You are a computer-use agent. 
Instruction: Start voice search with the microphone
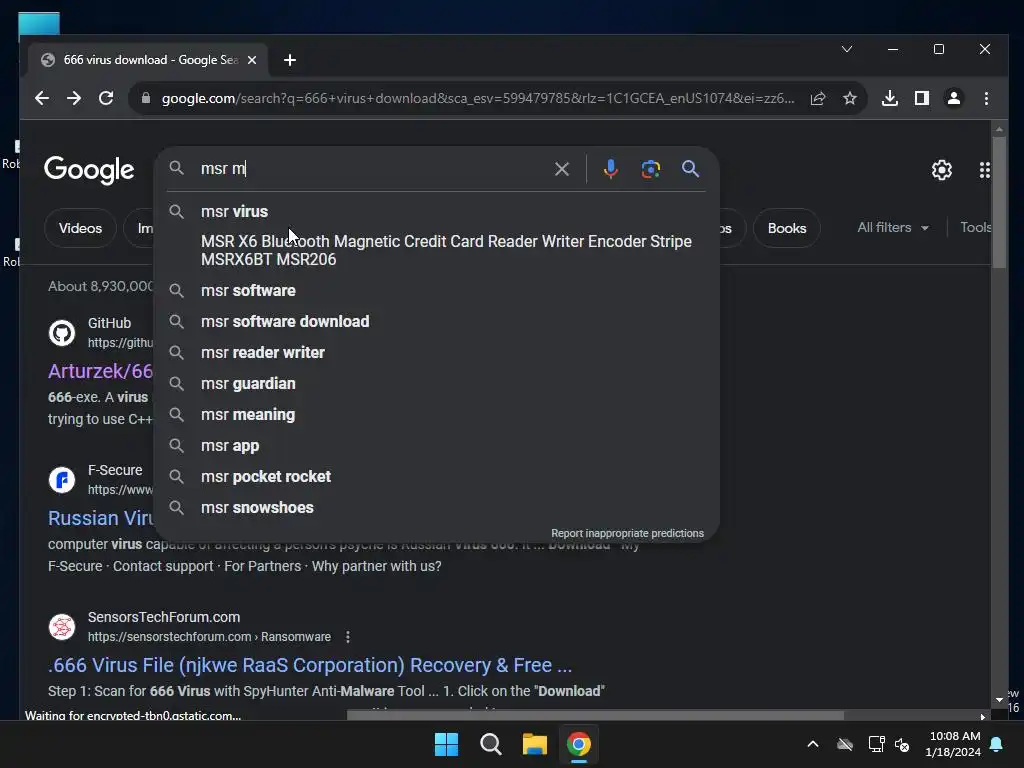pyautogui.click(x=611, y=169)
